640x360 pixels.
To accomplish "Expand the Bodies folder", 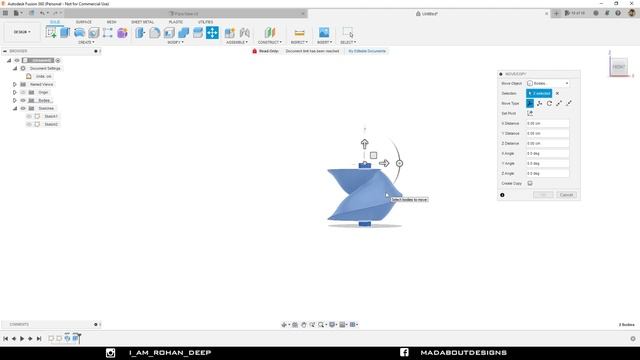I will (x=15, y=100).
